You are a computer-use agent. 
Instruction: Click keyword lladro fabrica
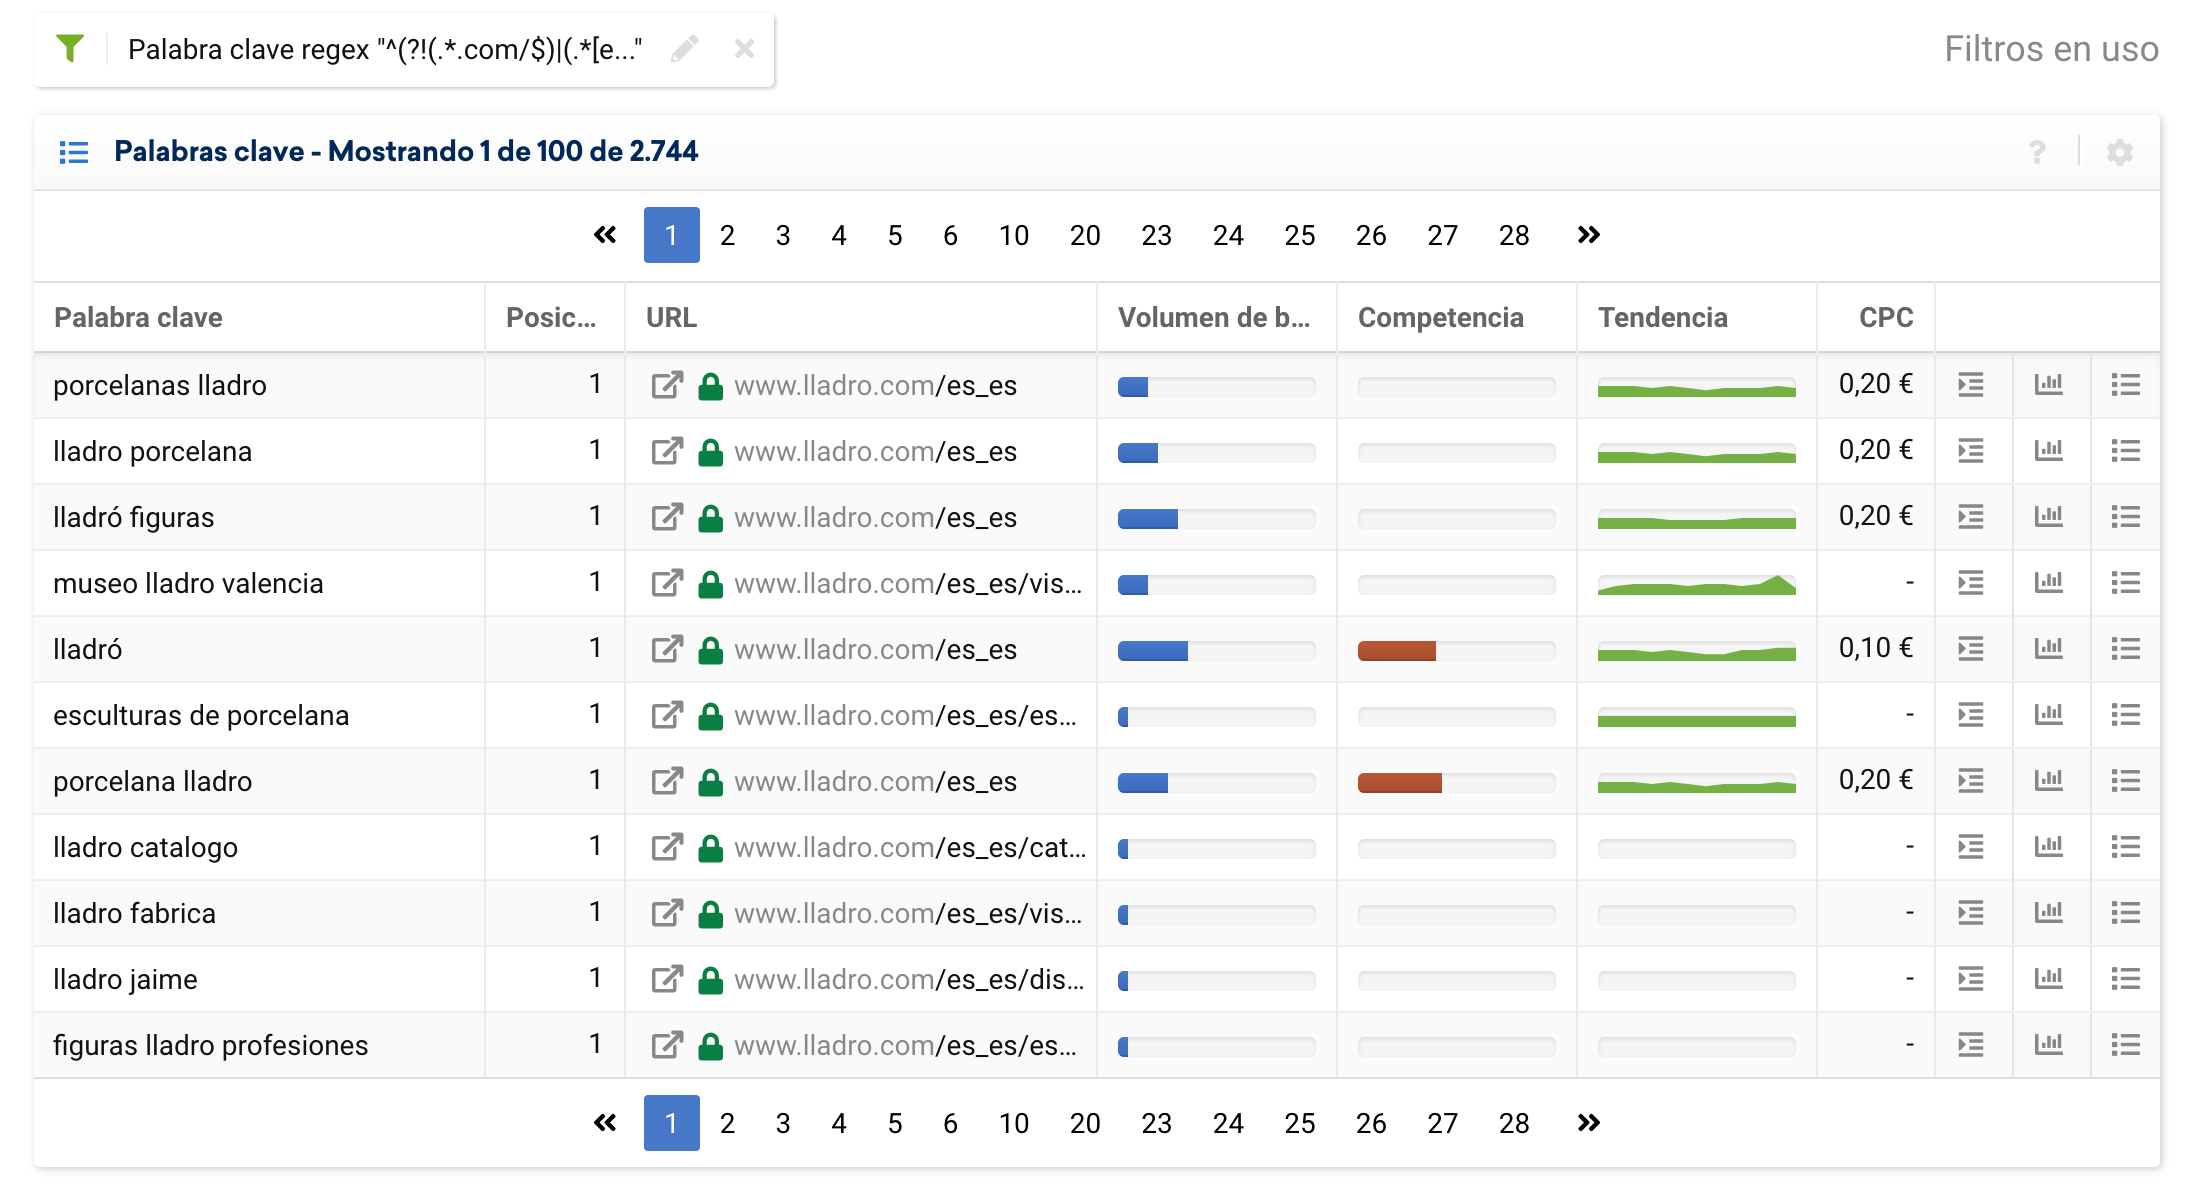(x=134, y=913)
